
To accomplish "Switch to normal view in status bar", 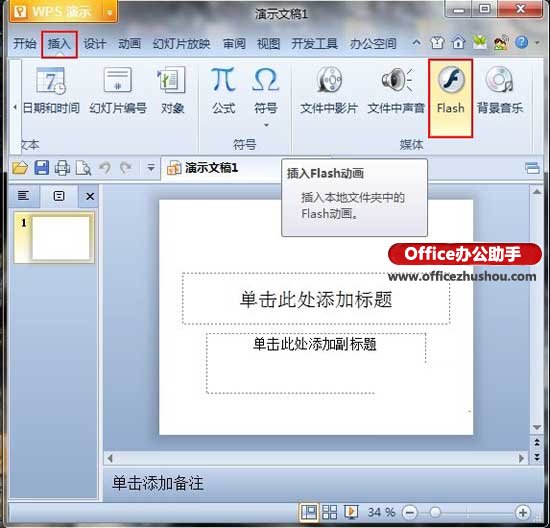I will [309, 512].
